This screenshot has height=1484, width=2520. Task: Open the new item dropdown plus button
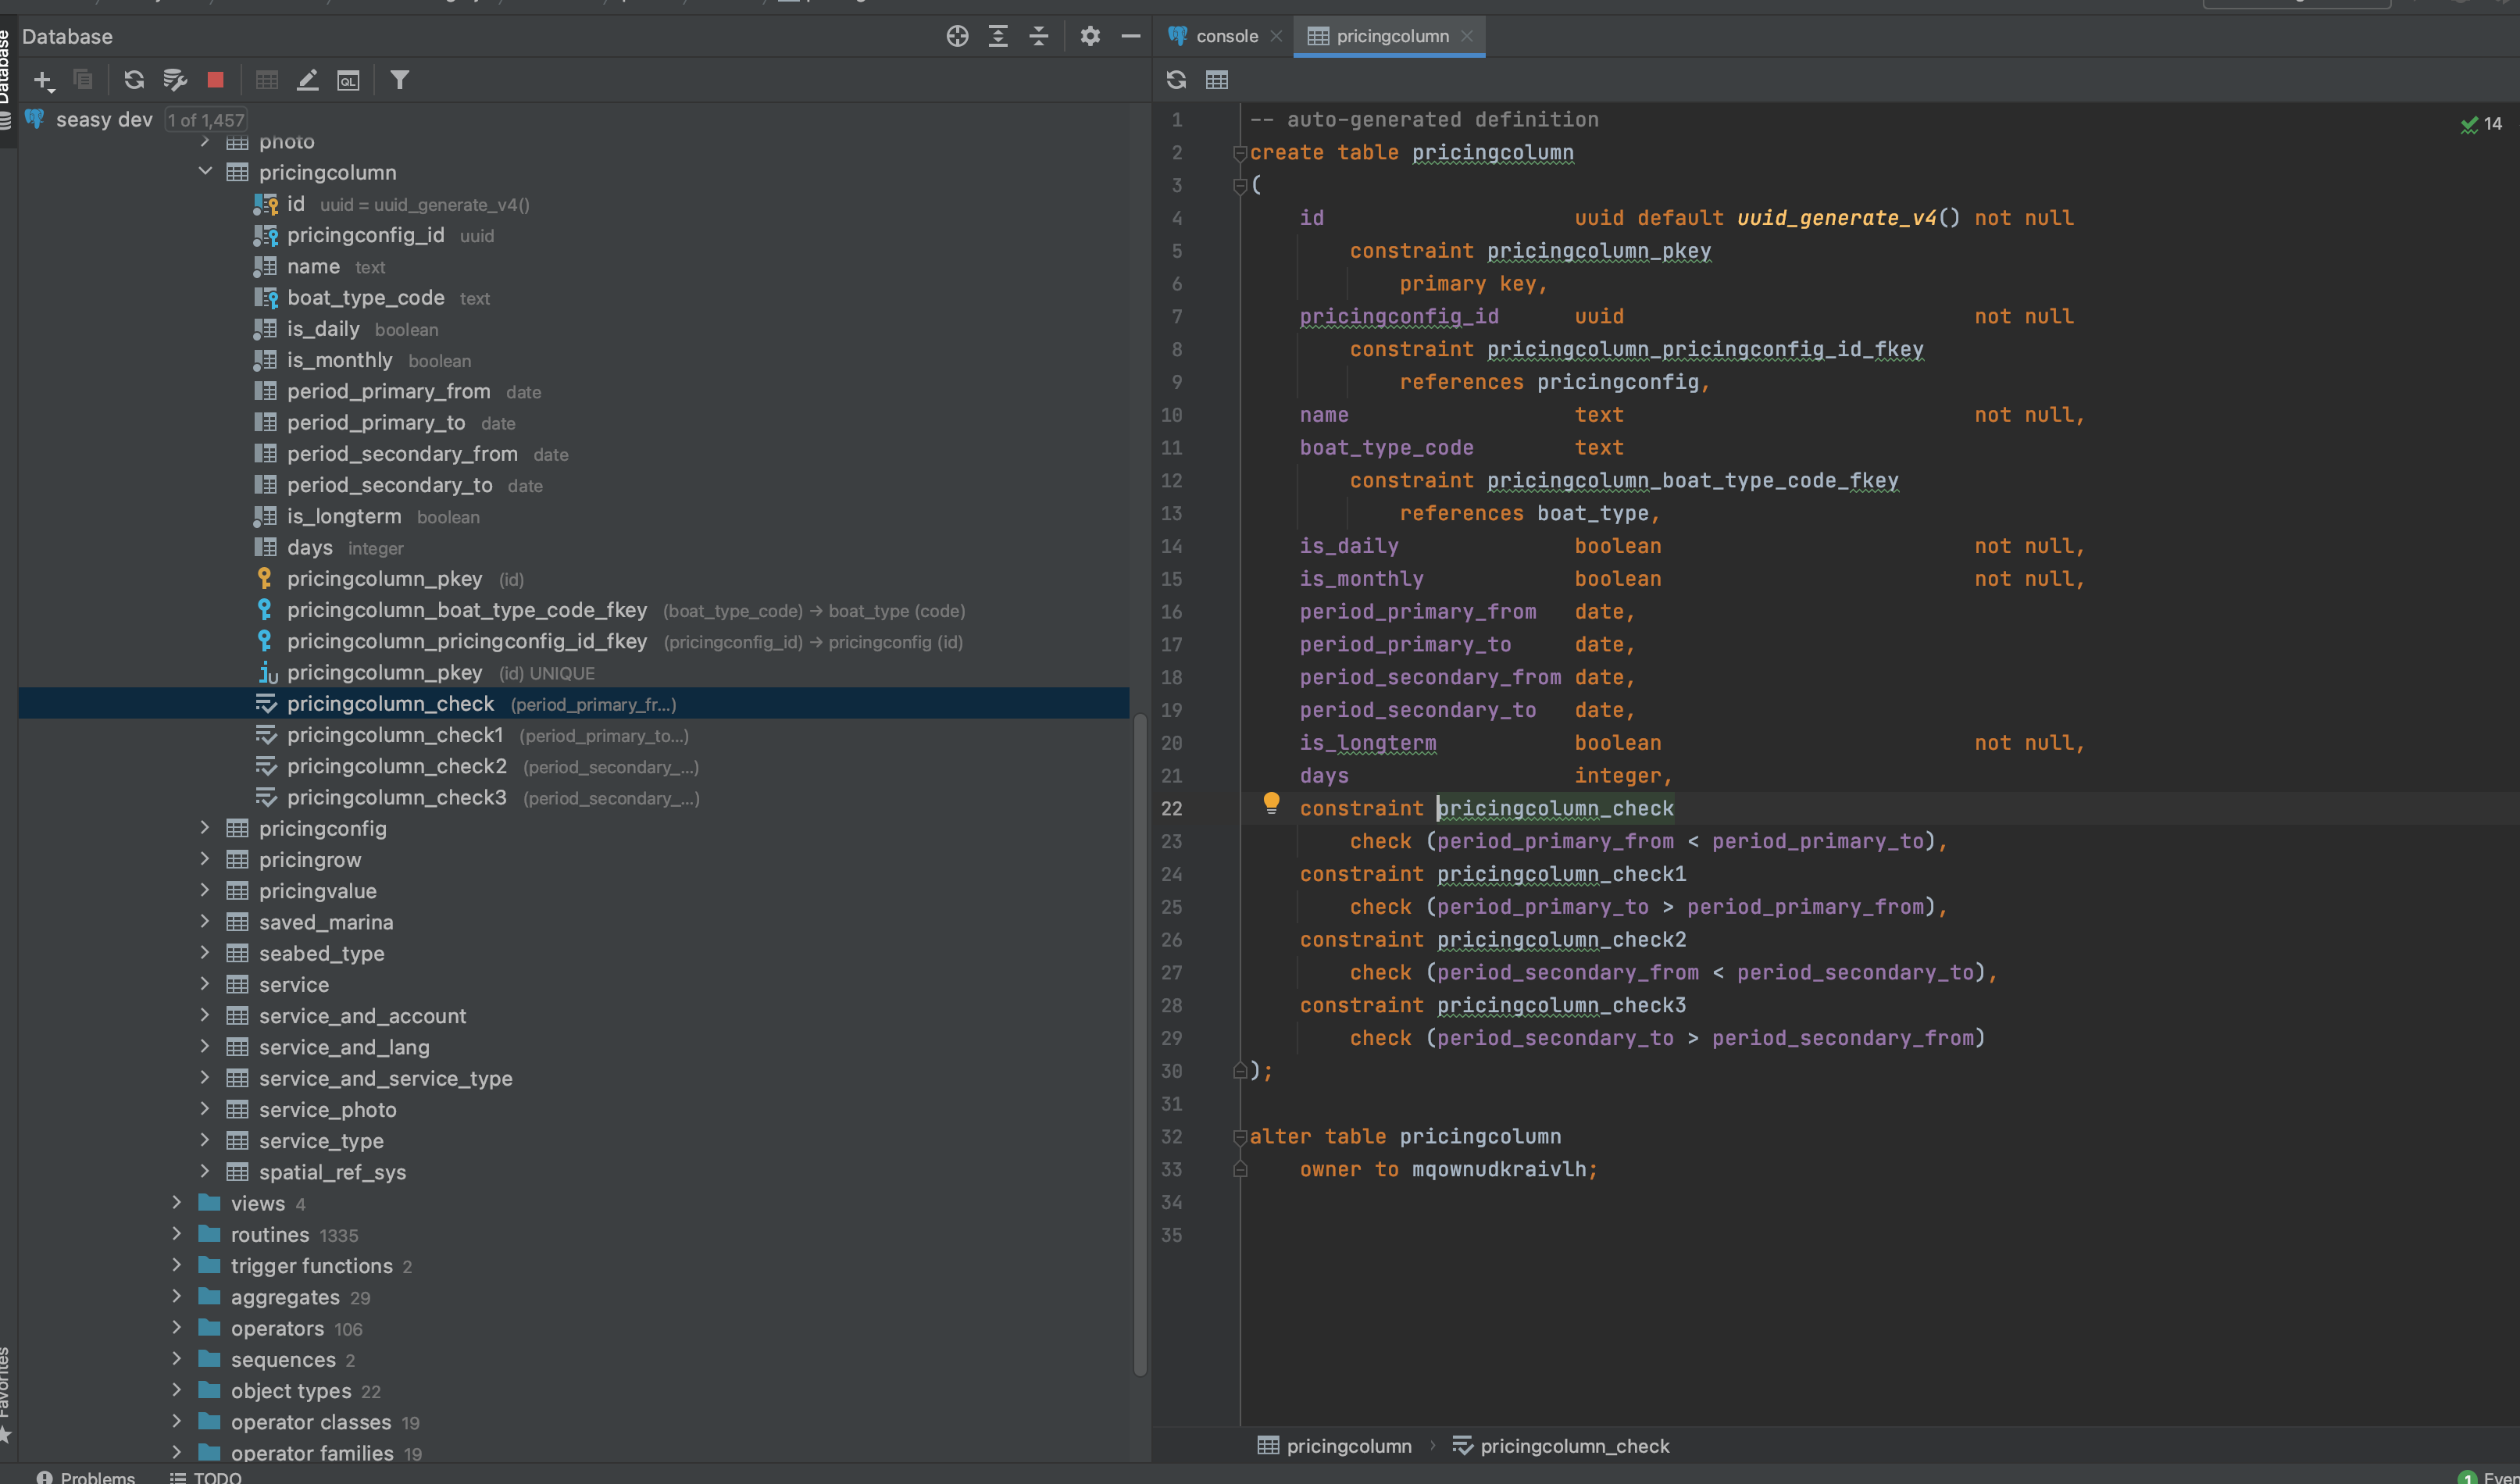click(43, 80)
